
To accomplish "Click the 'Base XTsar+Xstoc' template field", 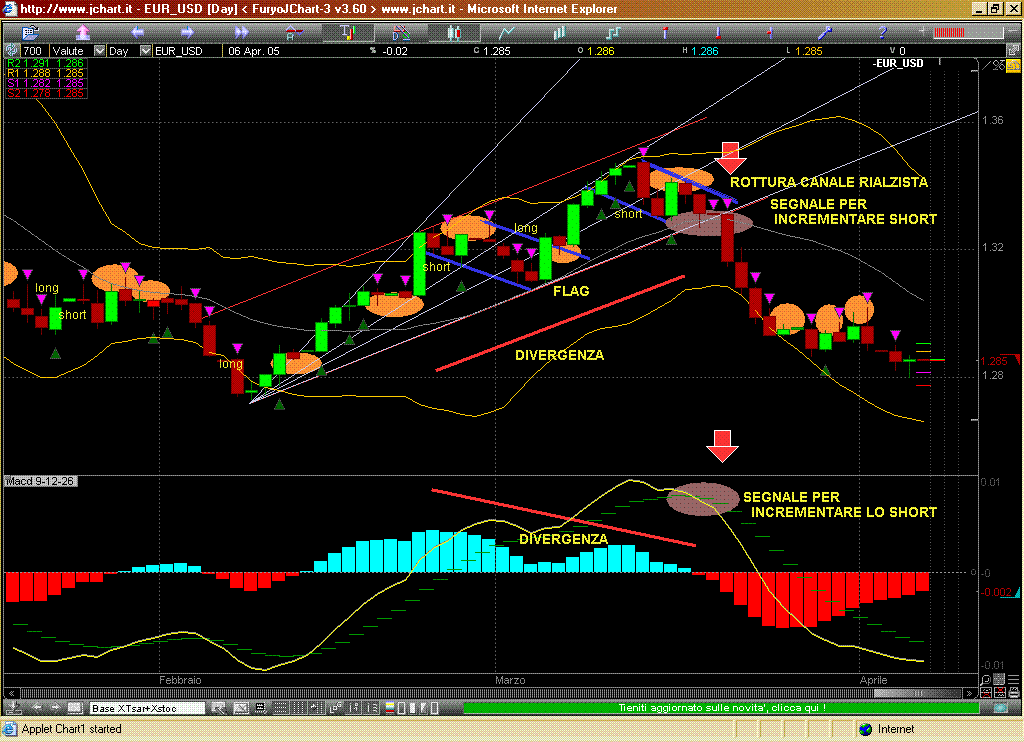I will 147,708.
